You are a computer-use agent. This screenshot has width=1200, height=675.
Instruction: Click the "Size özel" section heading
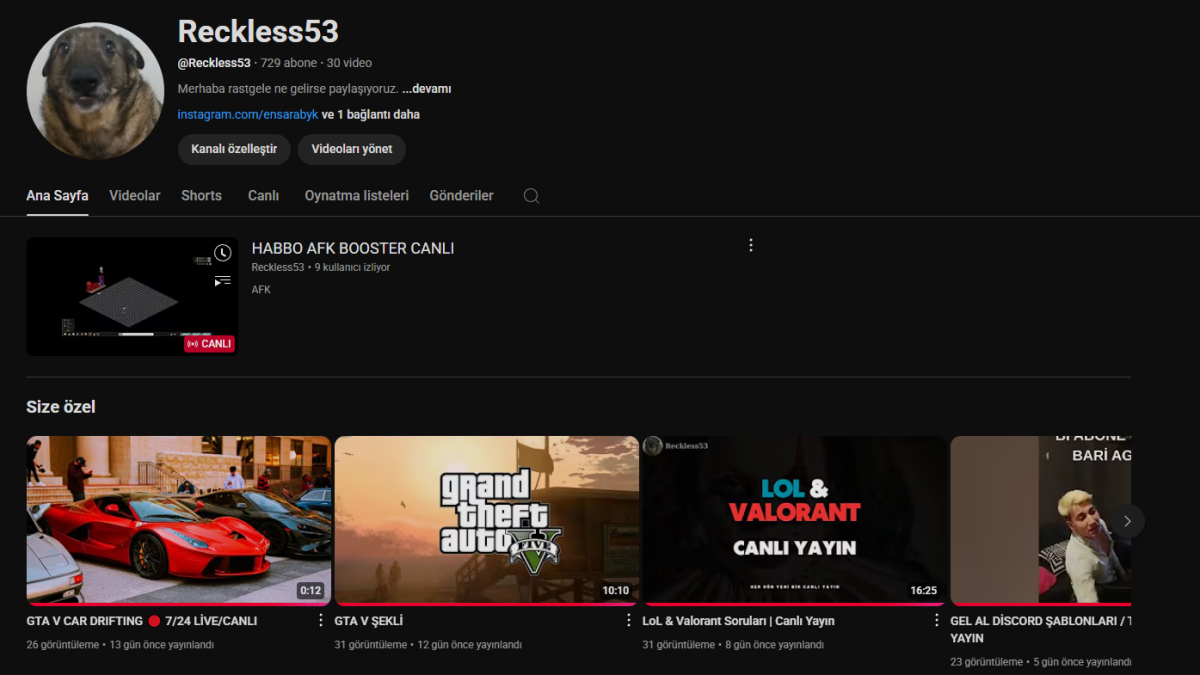click(x=61, y=407)
